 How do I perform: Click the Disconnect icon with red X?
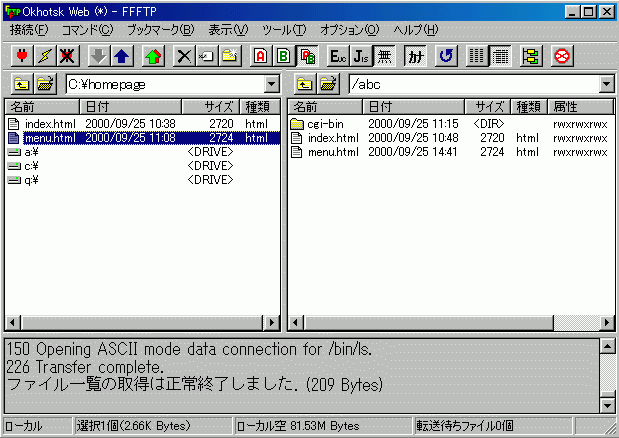tap(68, 56)
